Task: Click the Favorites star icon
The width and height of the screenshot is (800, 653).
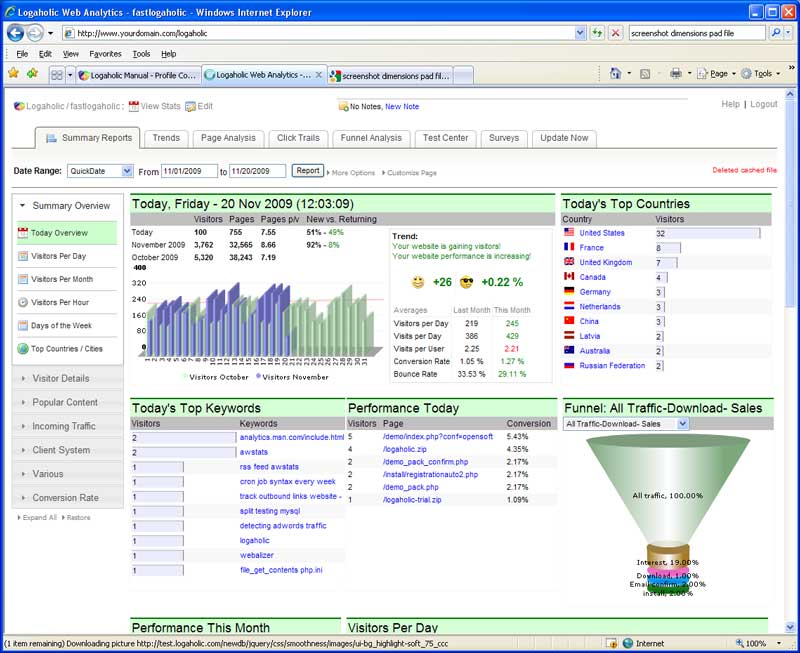Action: point(14,73)
